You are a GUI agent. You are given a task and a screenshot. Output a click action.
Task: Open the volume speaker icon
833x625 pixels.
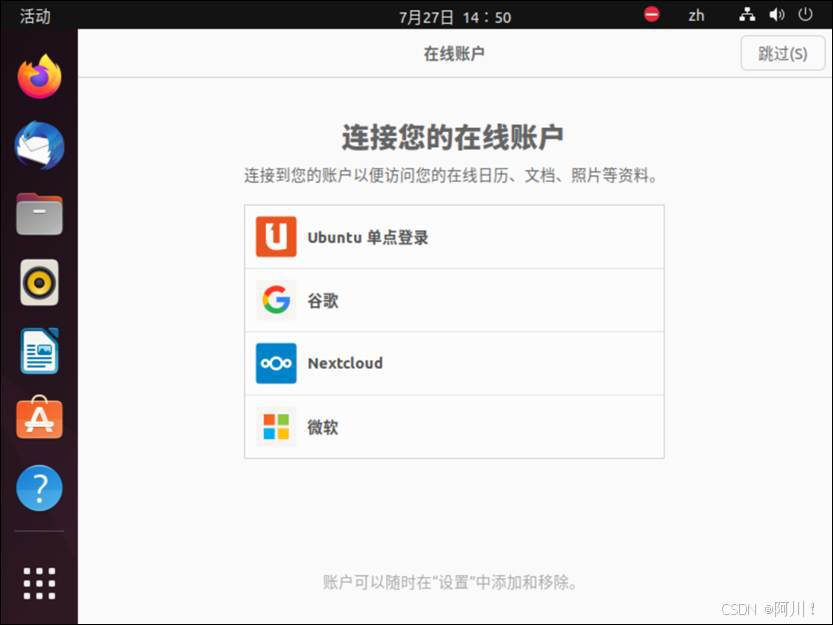(777, 14)
